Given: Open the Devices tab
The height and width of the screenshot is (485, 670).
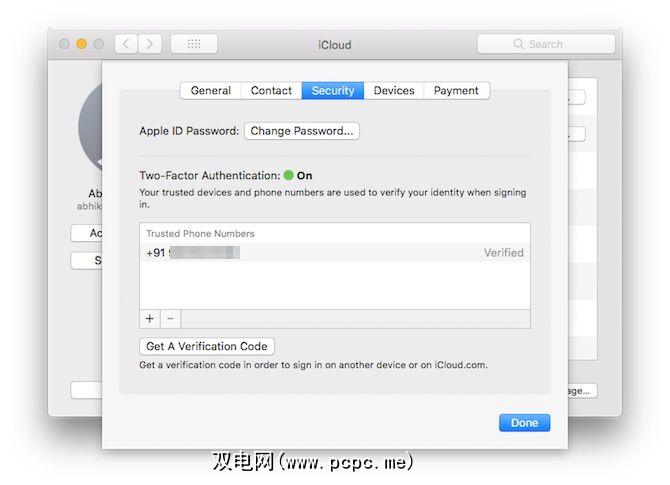Looking at the screenshot, I should pyautogui.click(x=394, y=91).
